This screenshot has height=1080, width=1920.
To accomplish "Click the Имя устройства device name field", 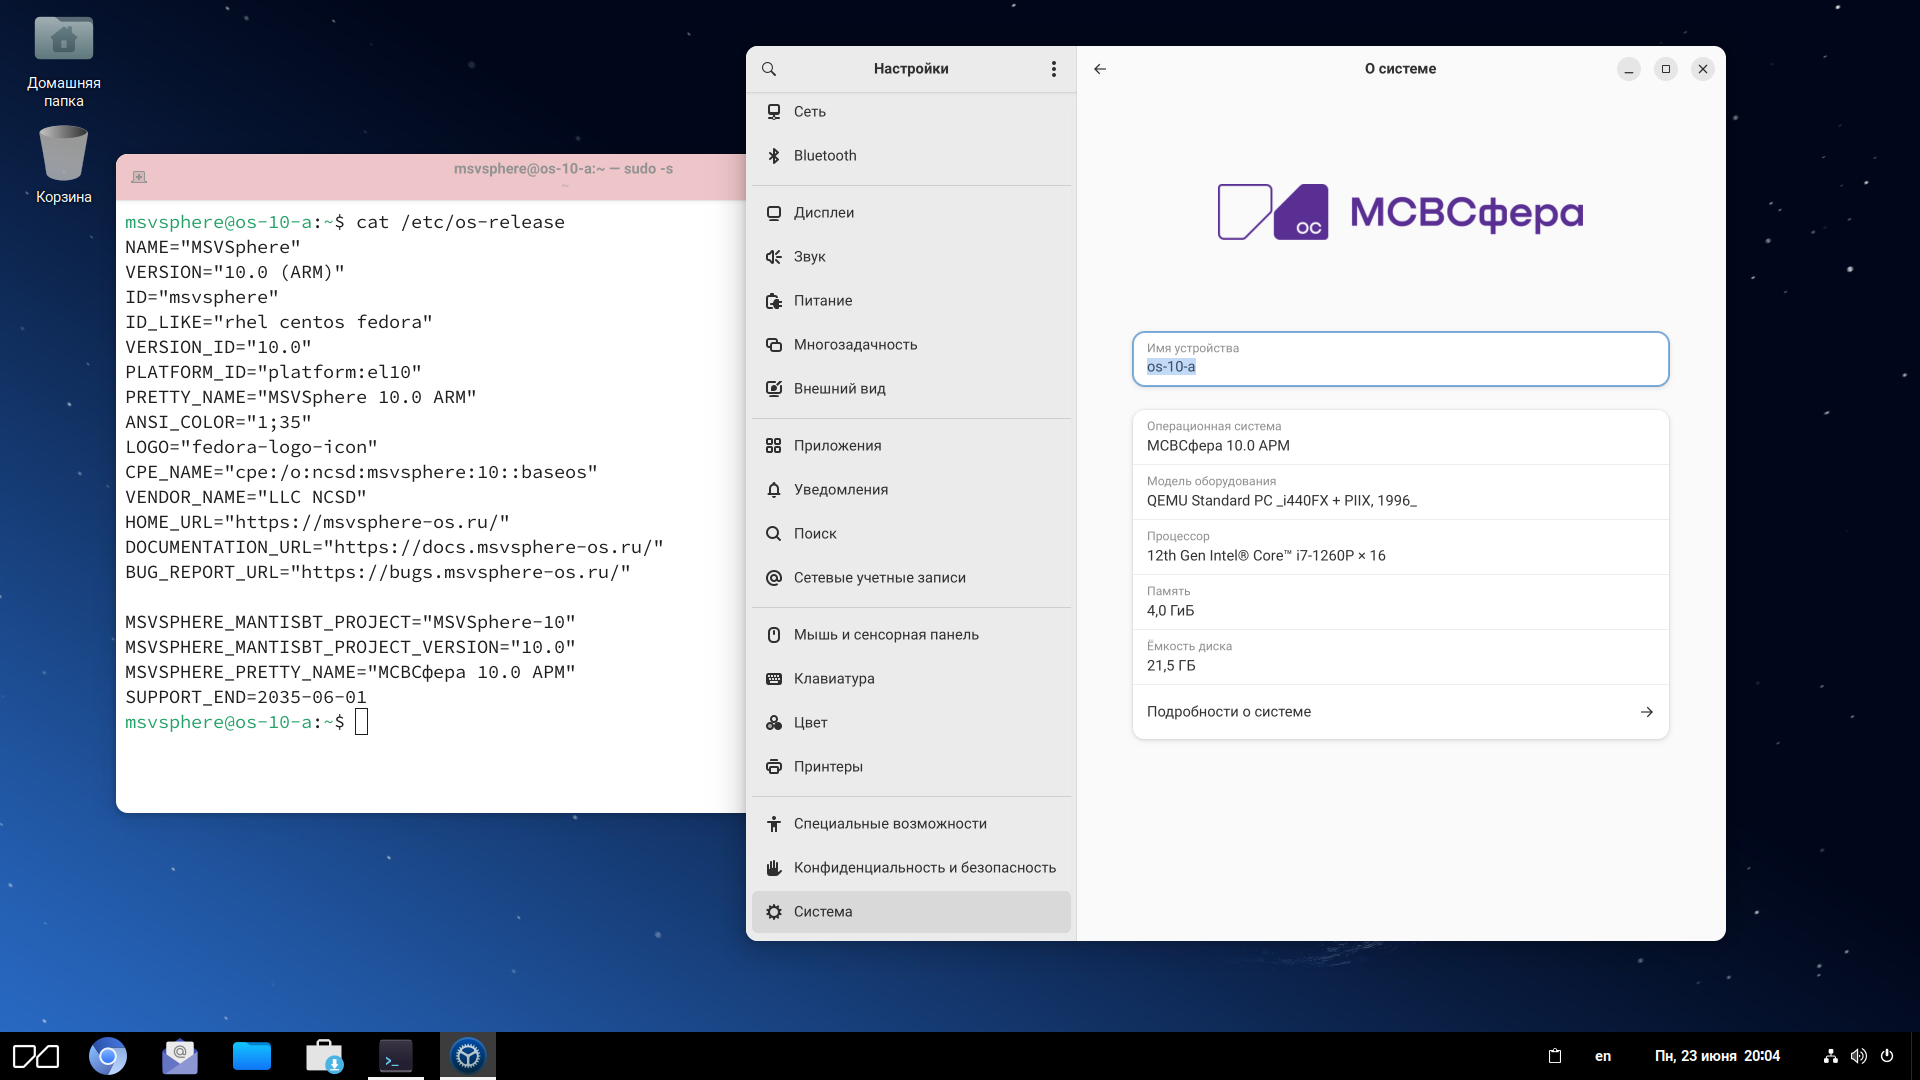I will coord(1399,360).
